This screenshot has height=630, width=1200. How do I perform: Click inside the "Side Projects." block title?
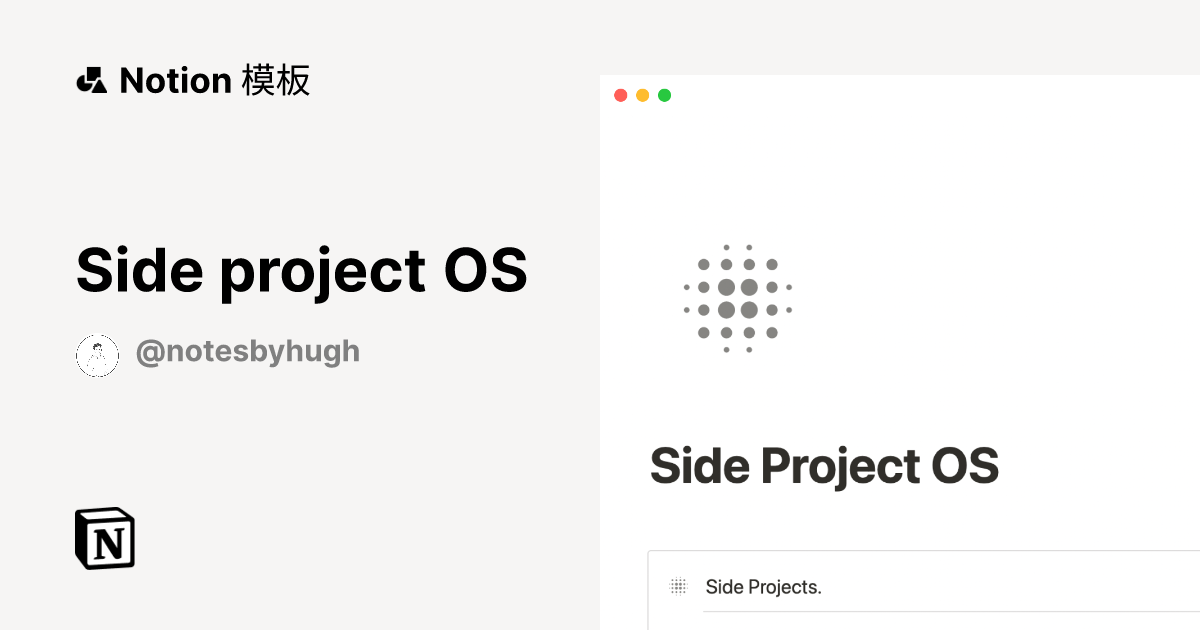point(763,587)
